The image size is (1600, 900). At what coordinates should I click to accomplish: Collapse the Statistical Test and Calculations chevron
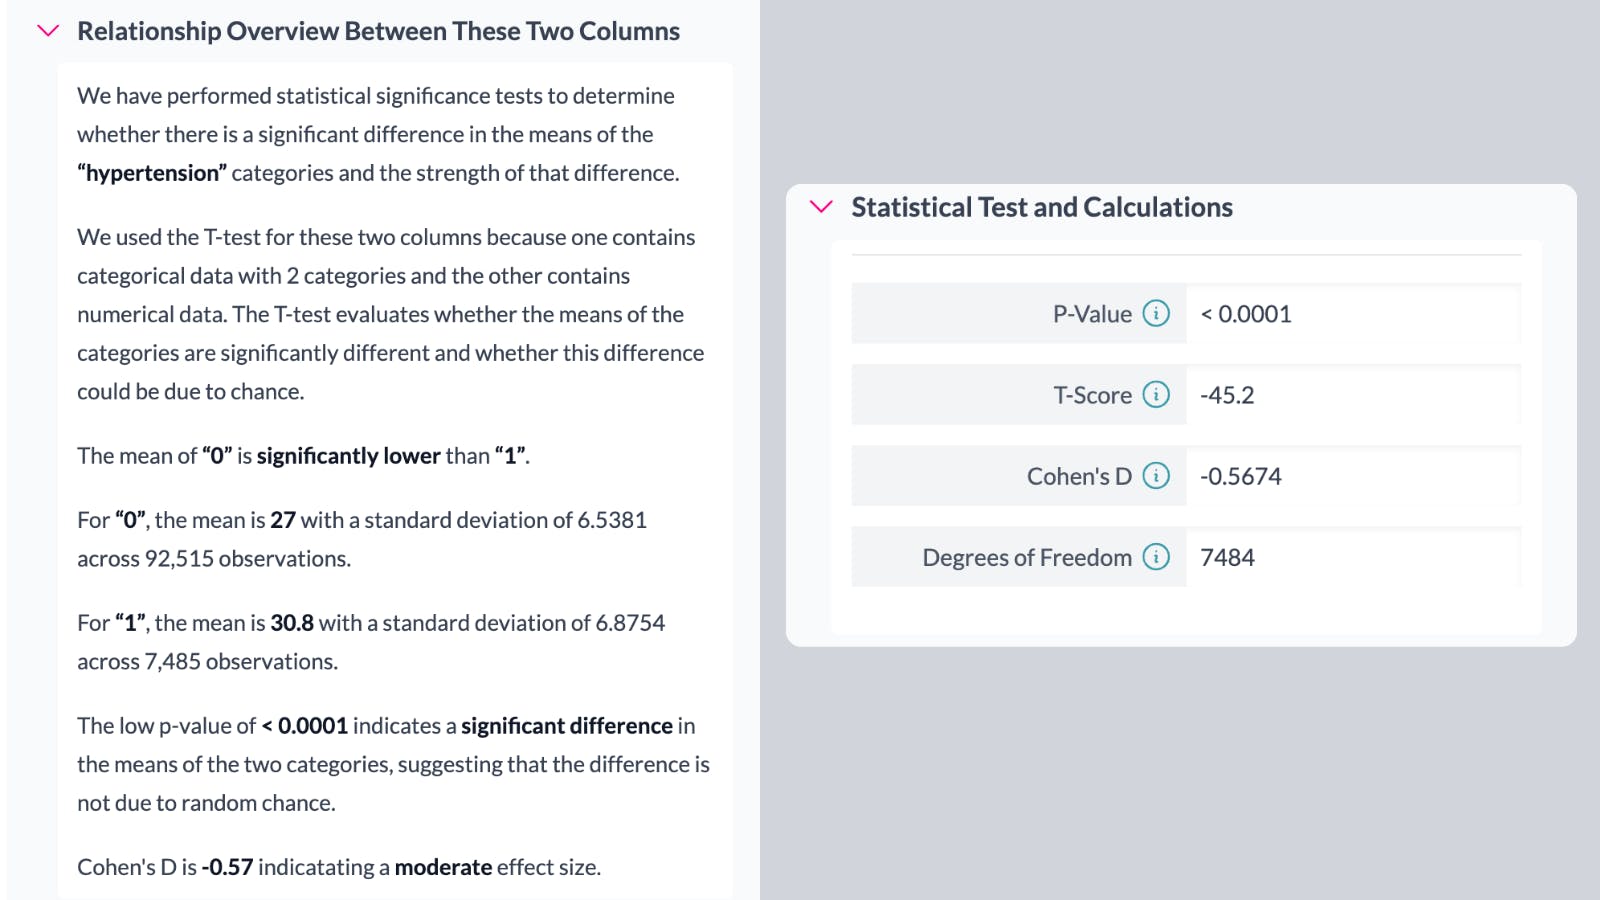(x=820, y=207)
